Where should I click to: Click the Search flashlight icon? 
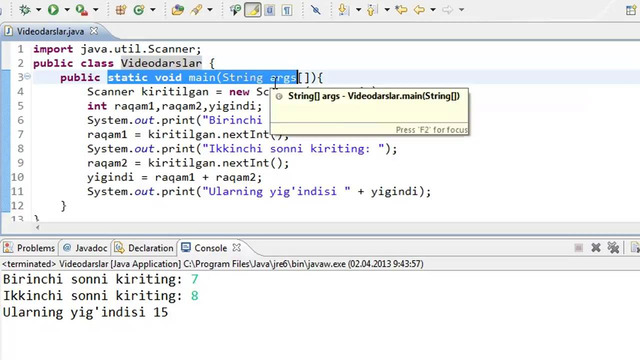tap(196, 9)
